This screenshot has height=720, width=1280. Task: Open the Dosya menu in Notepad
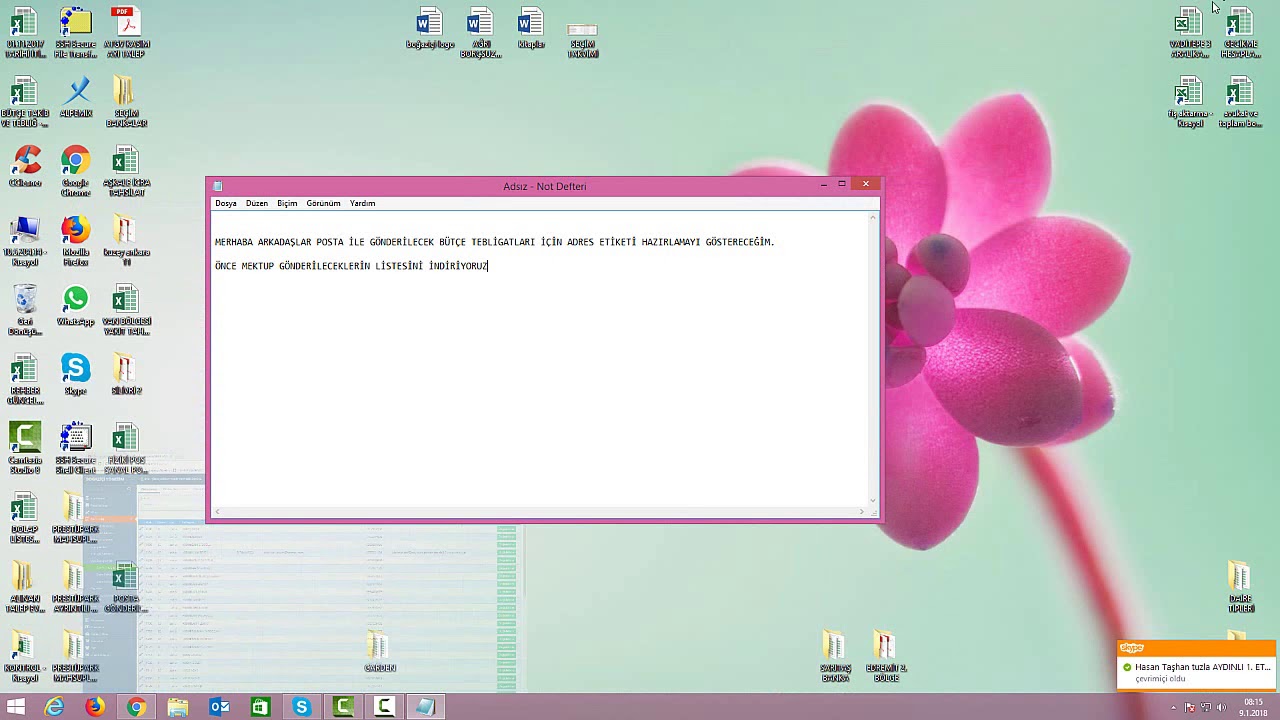226,203
